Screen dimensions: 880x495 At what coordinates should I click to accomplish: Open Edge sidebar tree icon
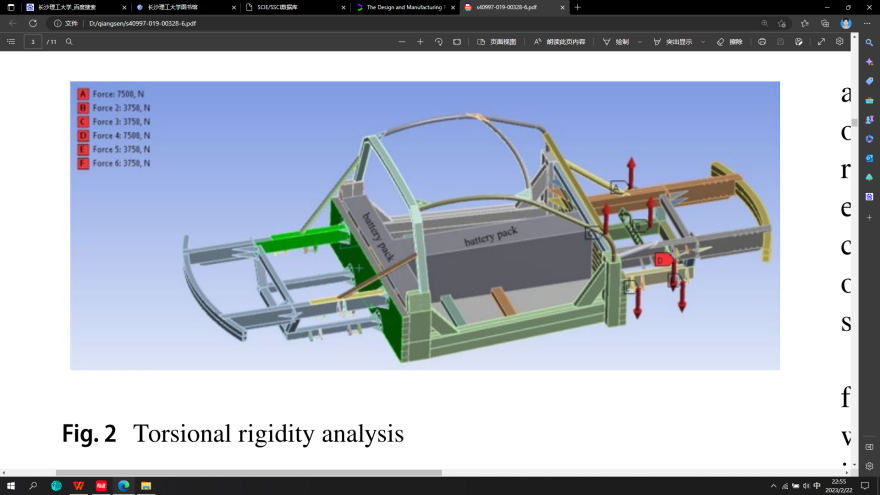(x=869, y=177)
